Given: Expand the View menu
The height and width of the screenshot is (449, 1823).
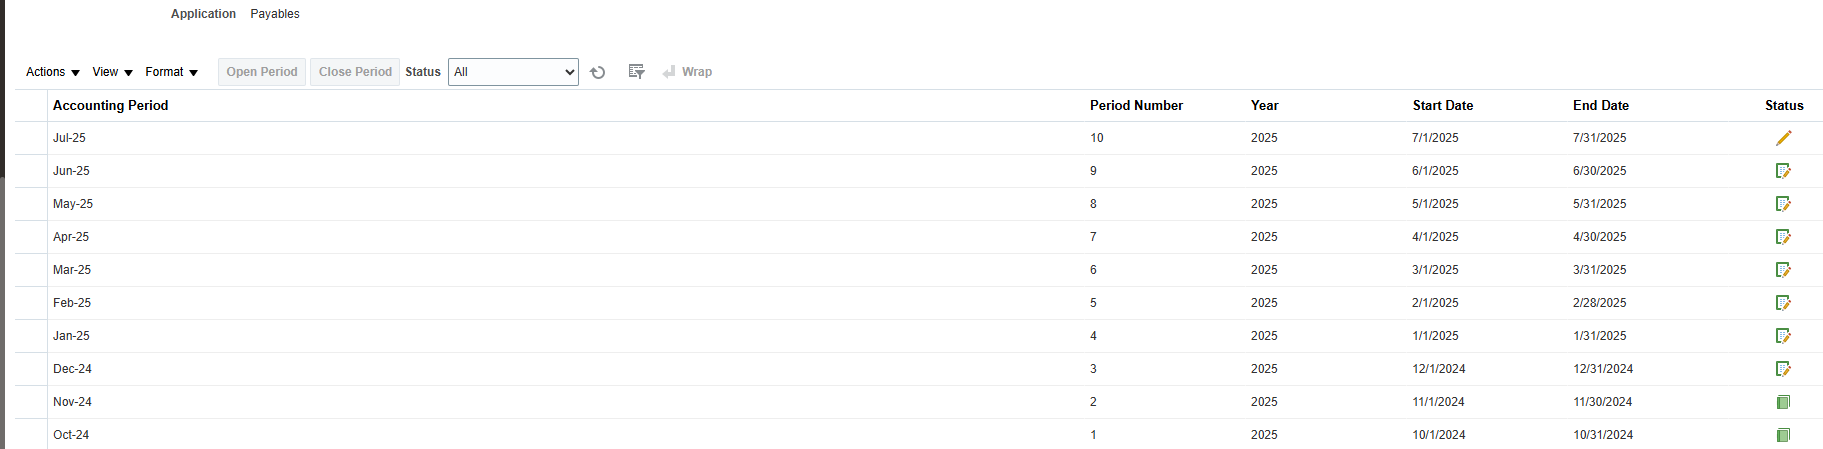Looking at the screenshot, I should click(113, 72).
